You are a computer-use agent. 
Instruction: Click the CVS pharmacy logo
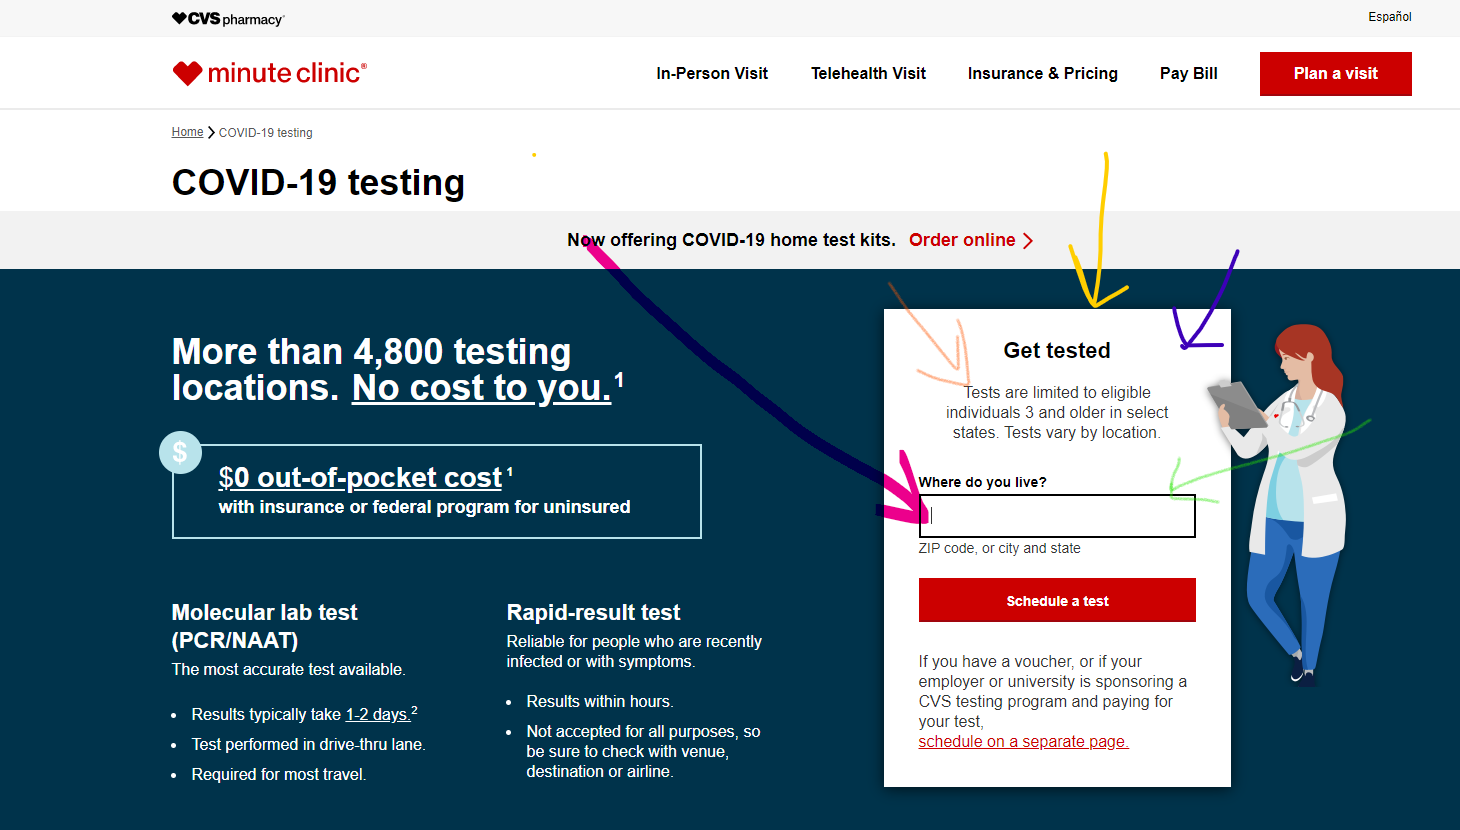[x=228, y=19]
